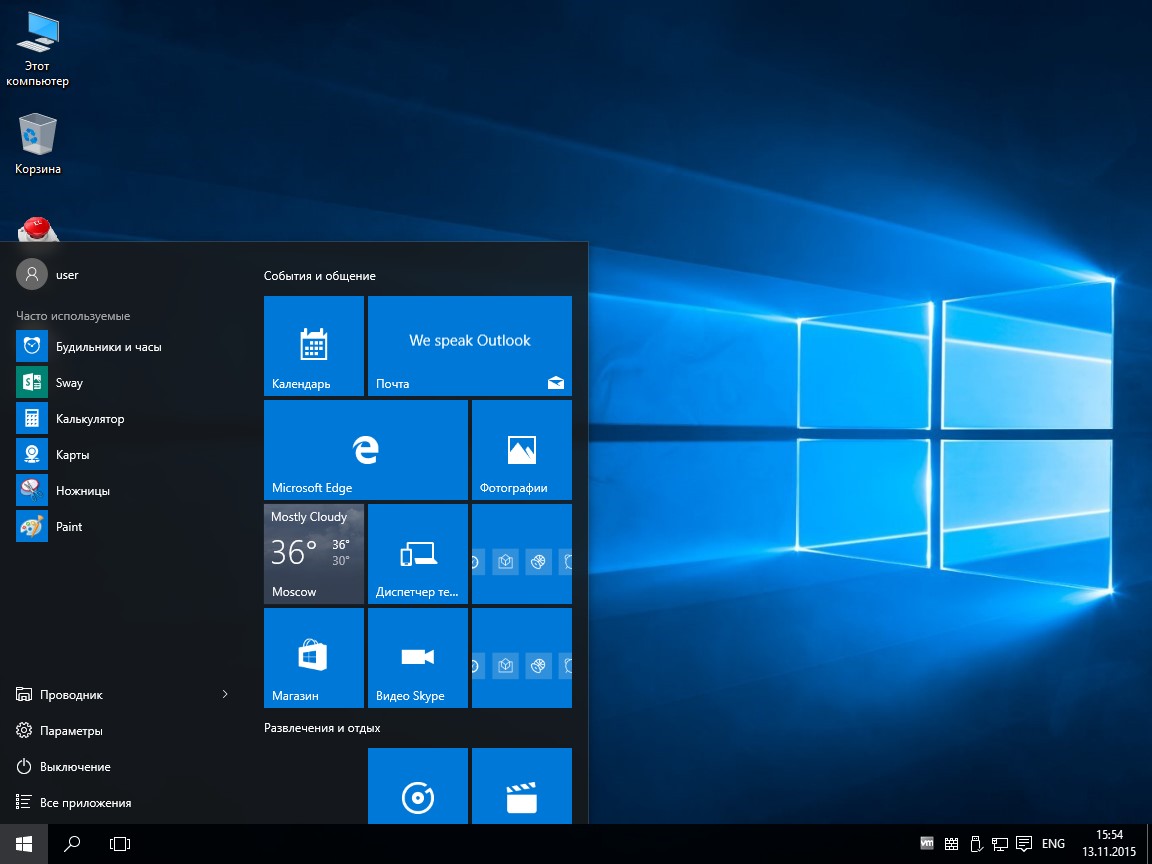
Task: Open the Calendar tile (Календарь)
Action: pyautogui.click(x=314, y=346)
